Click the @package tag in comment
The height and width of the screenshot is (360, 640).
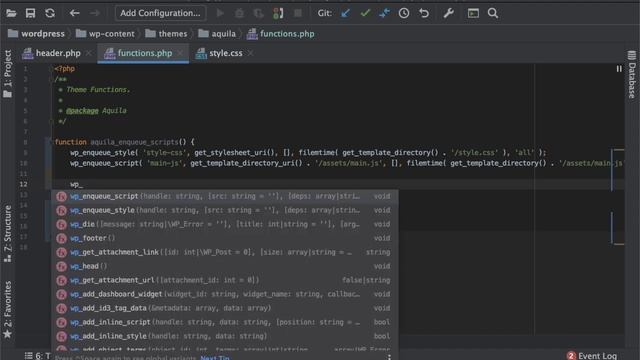pyautogui.click(x=82, y=111)
